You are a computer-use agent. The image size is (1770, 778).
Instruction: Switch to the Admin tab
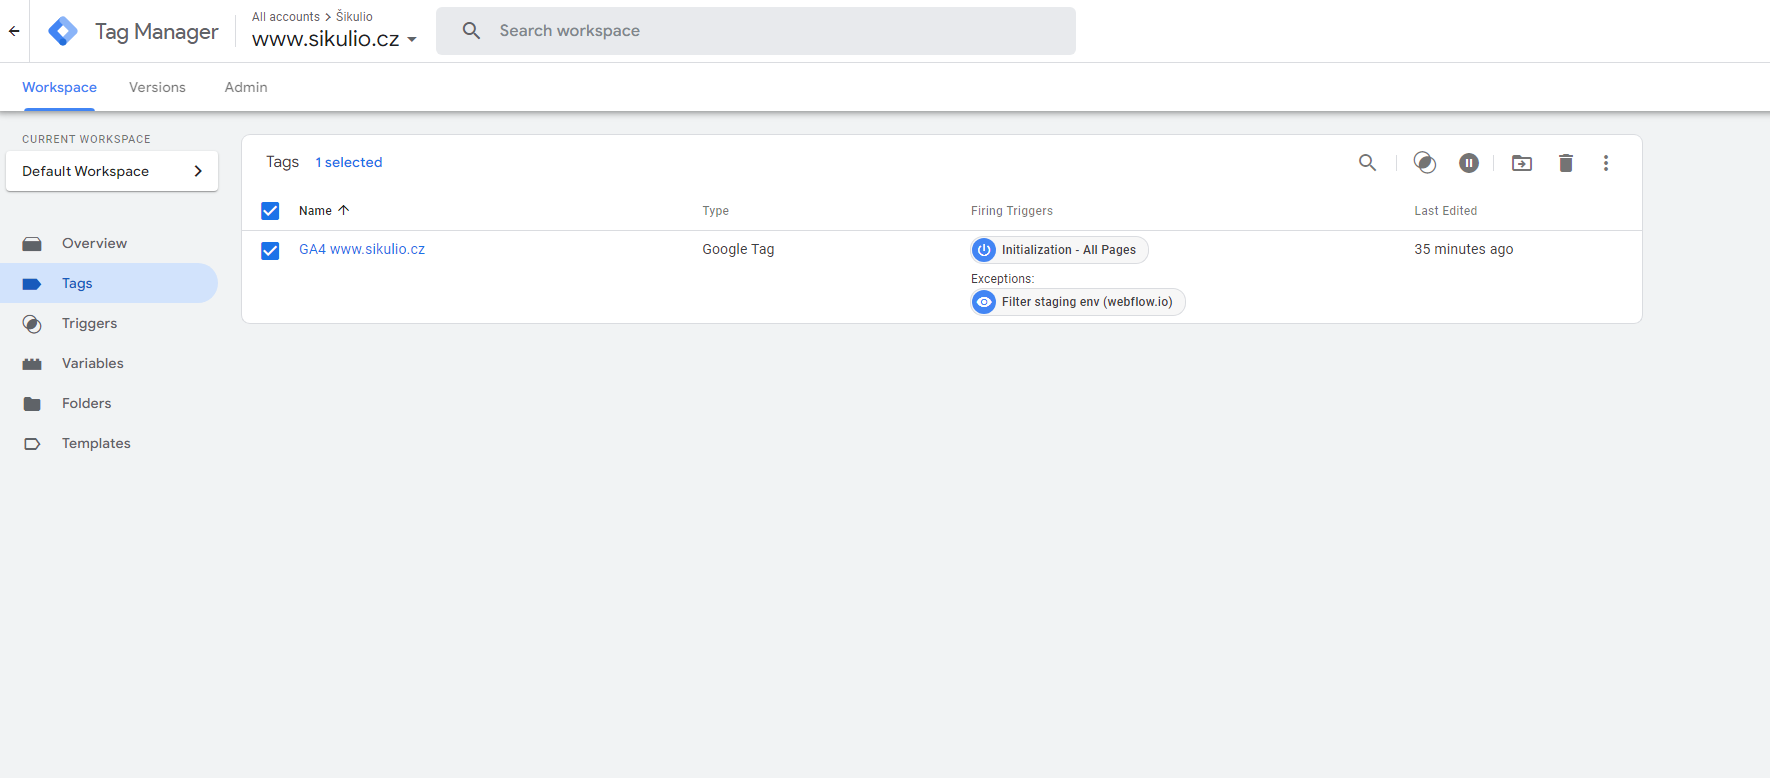click(x=246, y=87)
